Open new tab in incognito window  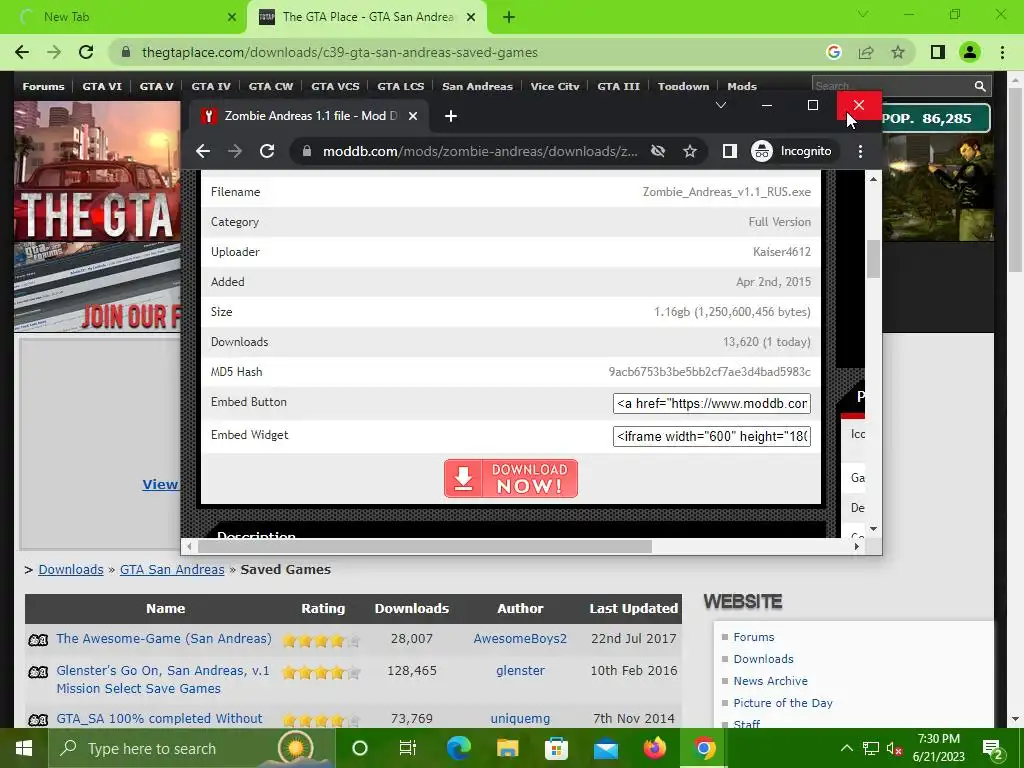click(451, 116)
